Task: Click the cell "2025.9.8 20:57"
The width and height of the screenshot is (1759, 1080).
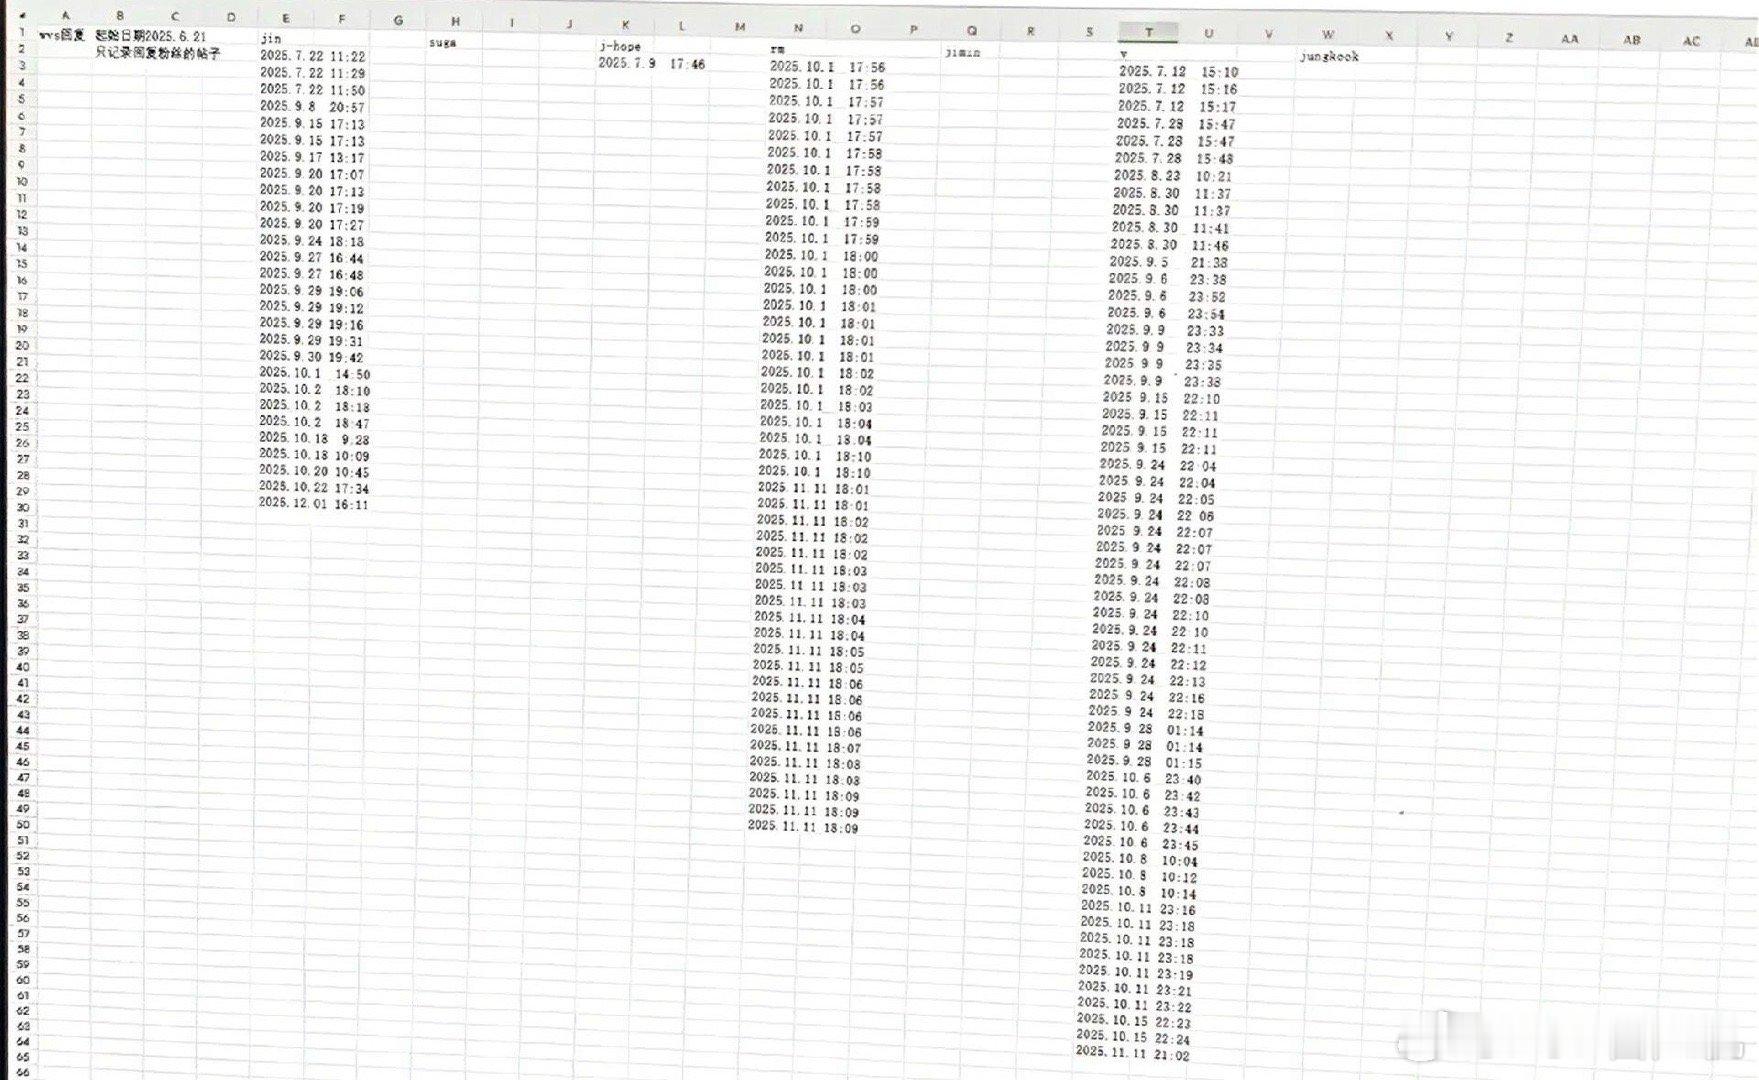Action: (312, 106)
